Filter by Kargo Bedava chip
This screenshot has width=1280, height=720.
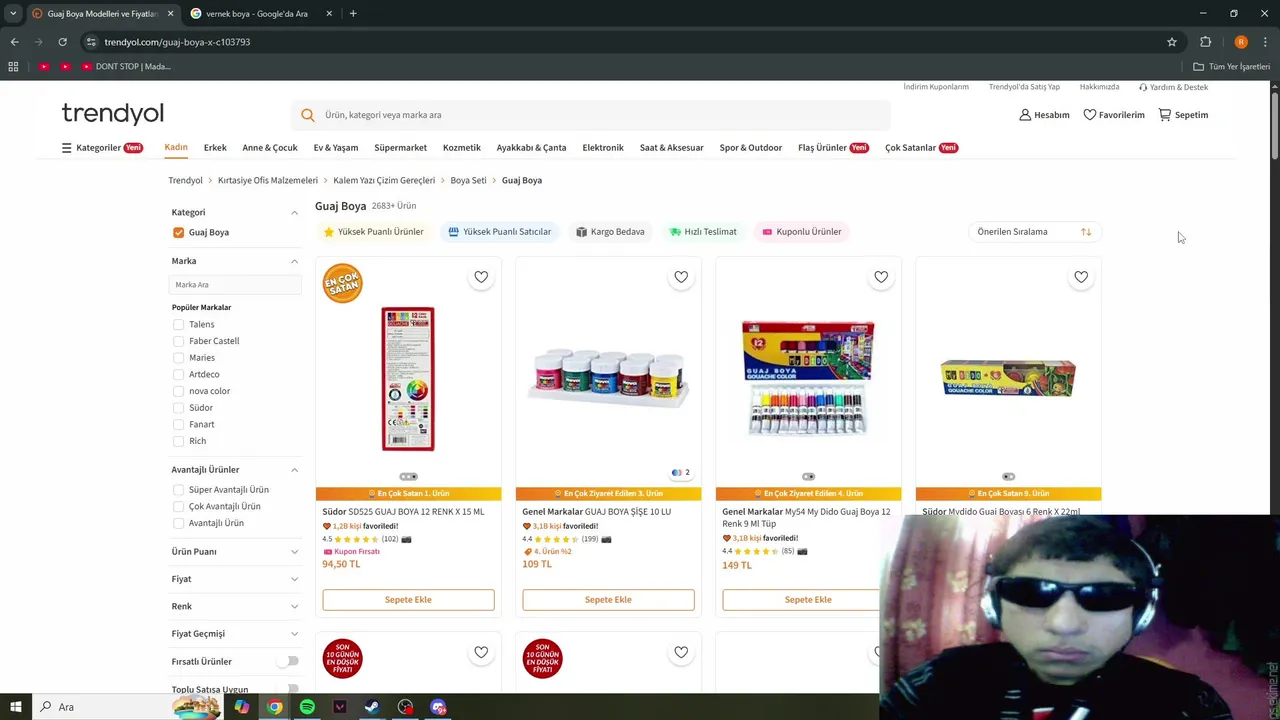(609, 232)
